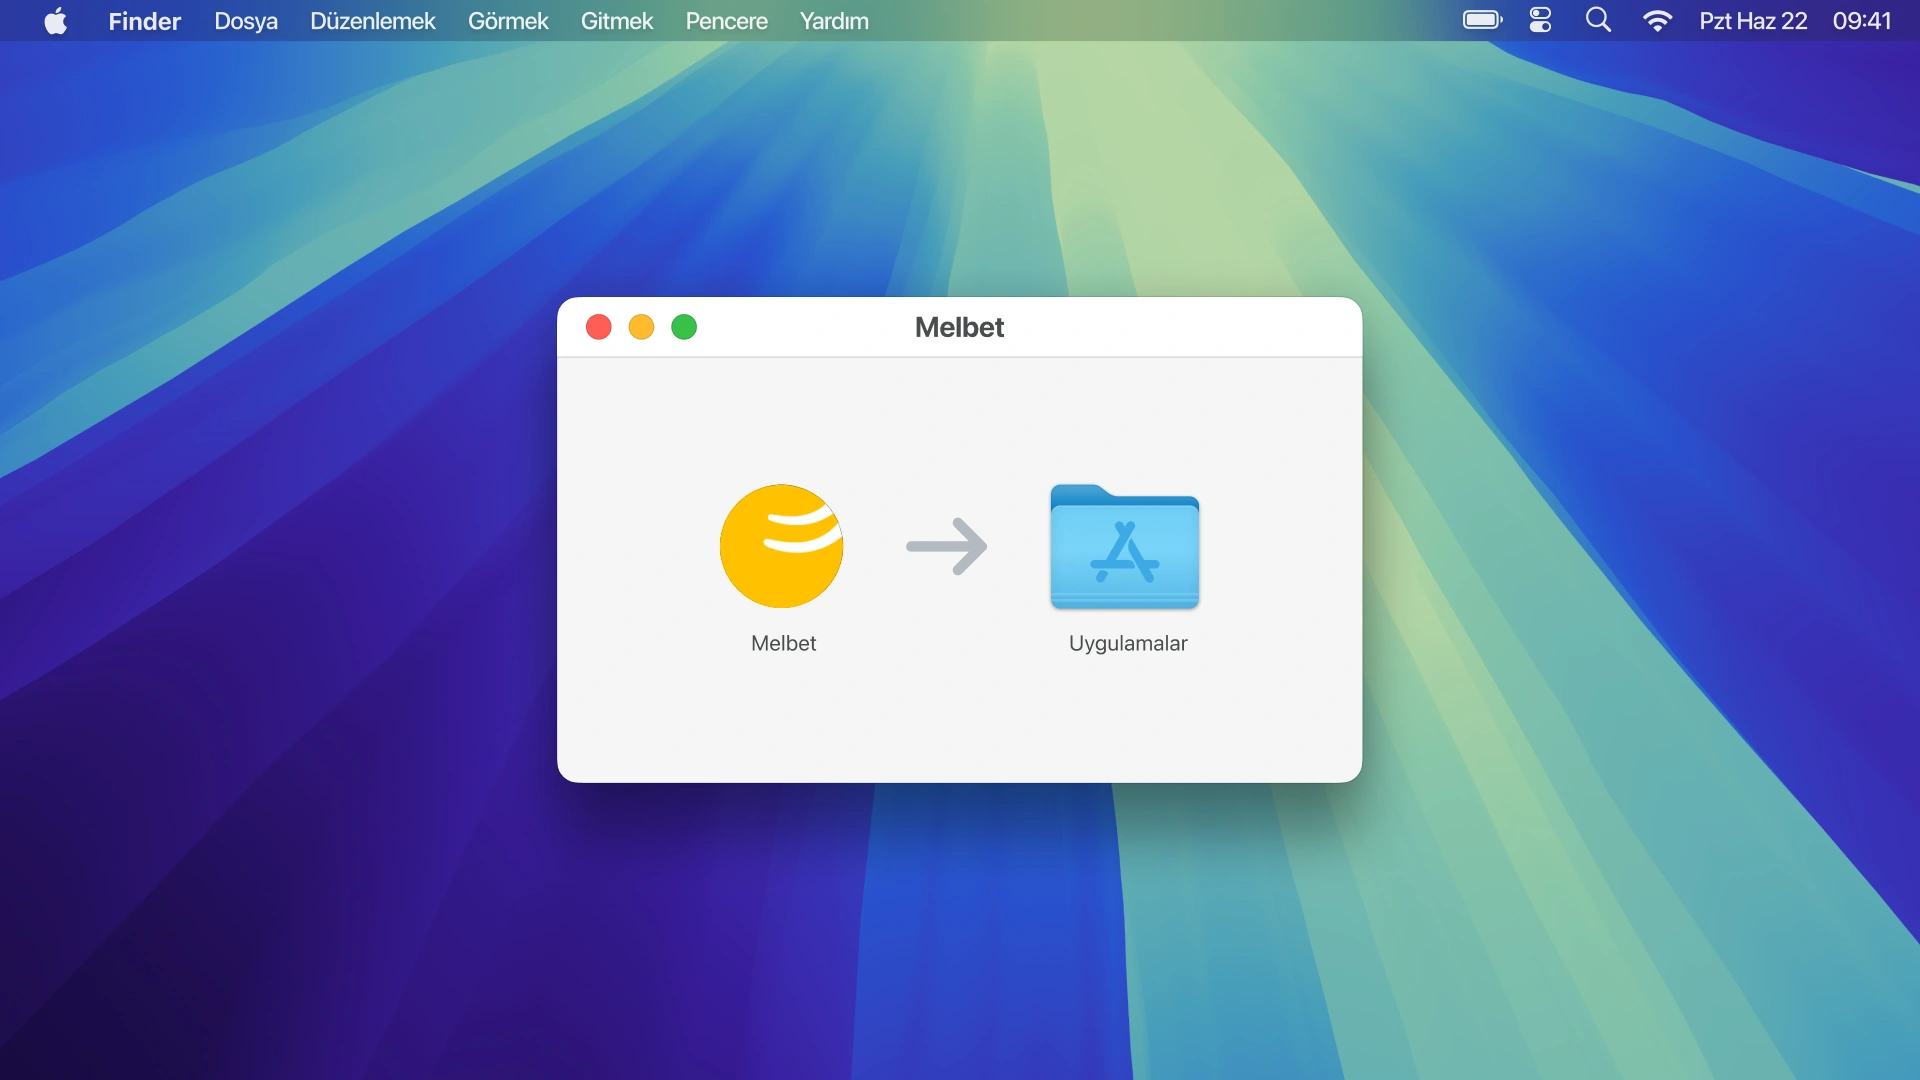
Task: Select the Uygulamalar folder icon
Action: (1125, 546)
